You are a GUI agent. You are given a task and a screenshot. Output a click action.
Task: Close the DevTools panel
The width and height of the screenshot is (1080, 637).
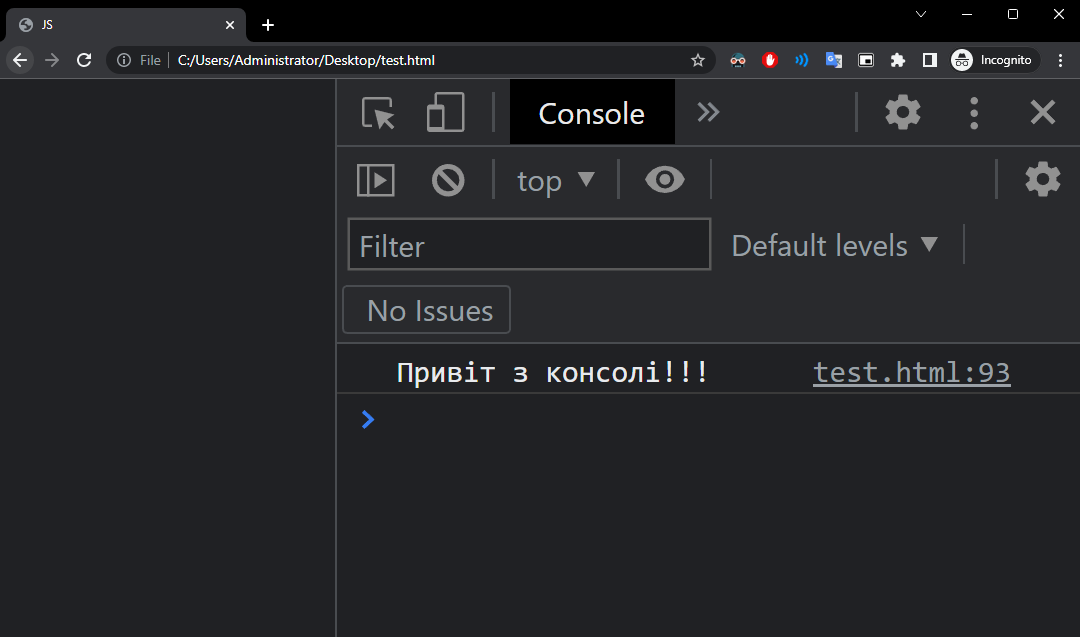[x=1042, y=112]
